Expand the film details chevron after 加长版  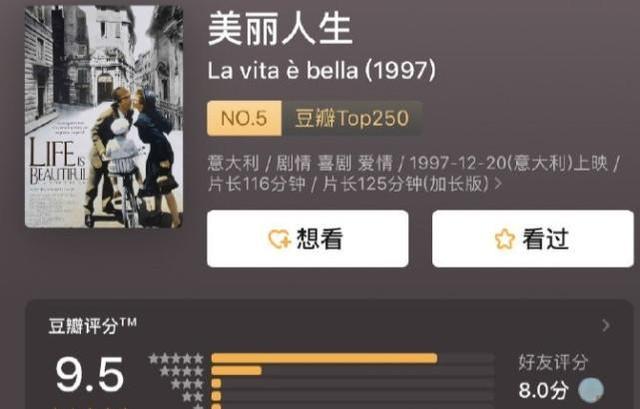point(498,184)
